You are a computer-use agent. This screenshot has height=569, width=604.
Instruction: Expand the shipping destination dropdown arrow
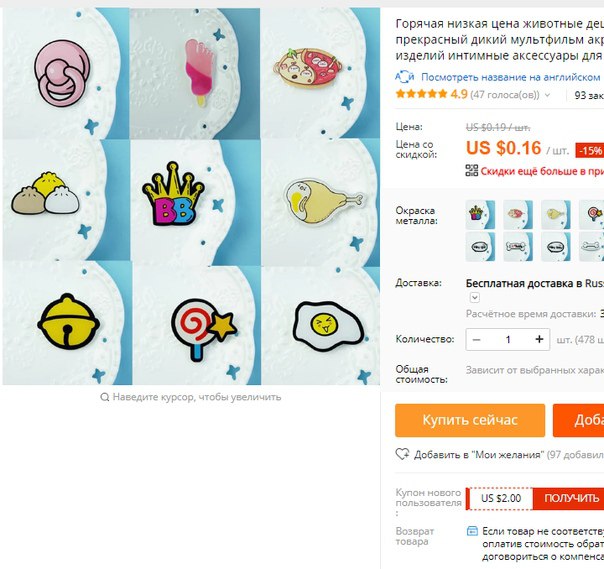click(x=475, y=297)
